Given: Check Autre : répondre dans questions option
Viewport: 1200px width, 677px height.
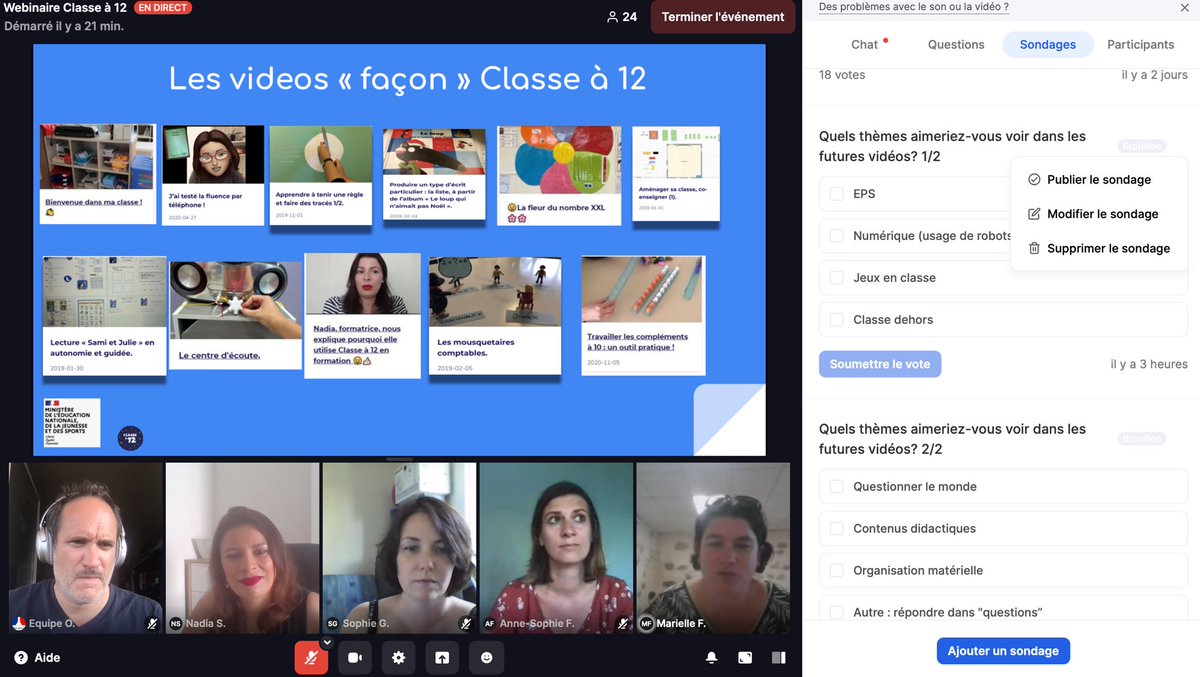Looking at the screenshot, I should coord(836,613).
